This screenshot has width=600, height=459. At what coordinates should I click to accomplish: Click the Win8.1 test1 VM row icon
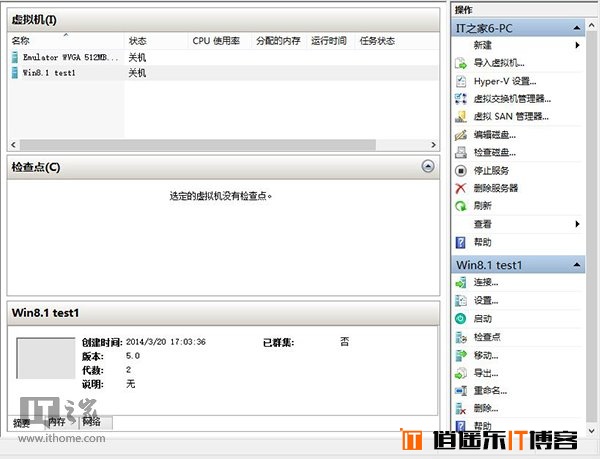15,73
